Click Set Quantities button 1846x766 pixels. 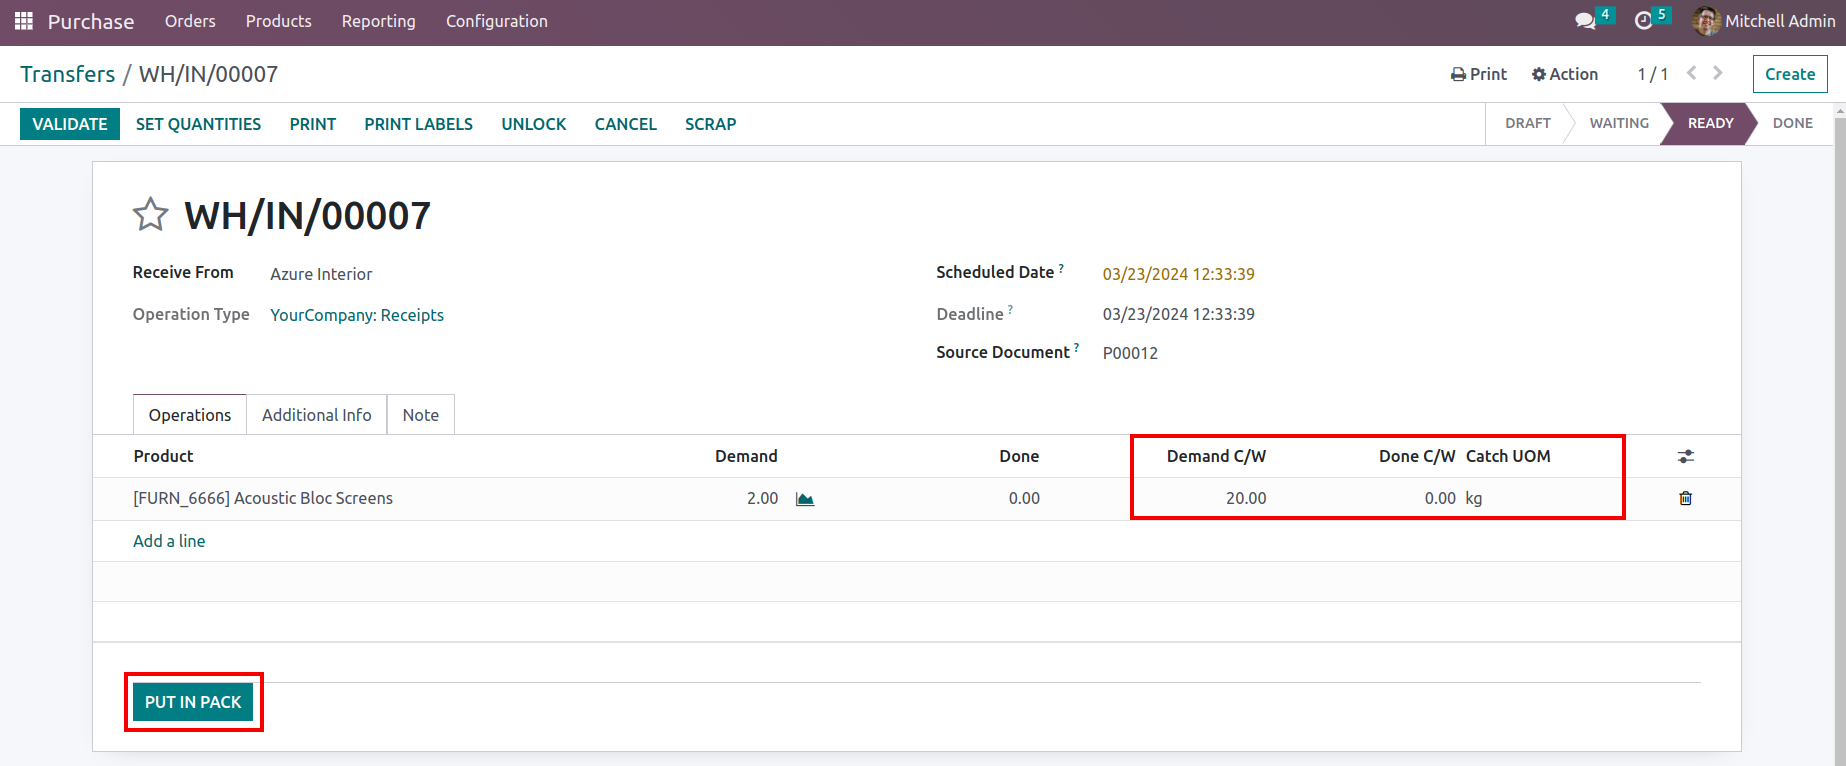[x=198, y=124]
